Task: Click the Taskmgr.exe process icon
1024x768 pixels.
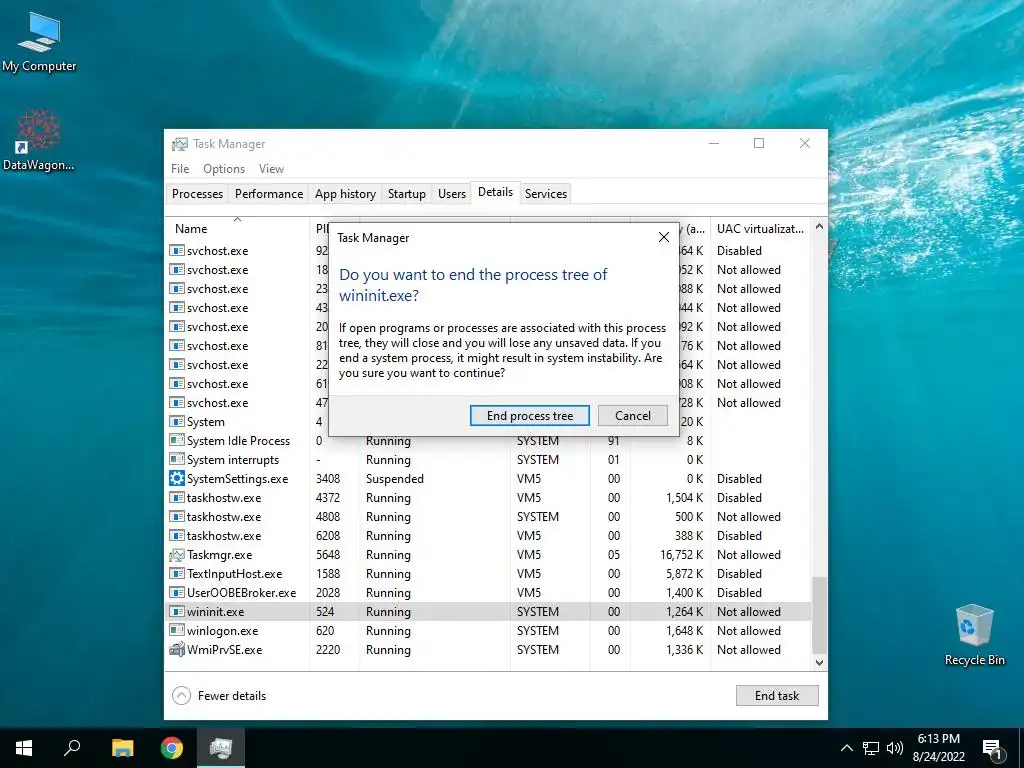Action: 176,554
